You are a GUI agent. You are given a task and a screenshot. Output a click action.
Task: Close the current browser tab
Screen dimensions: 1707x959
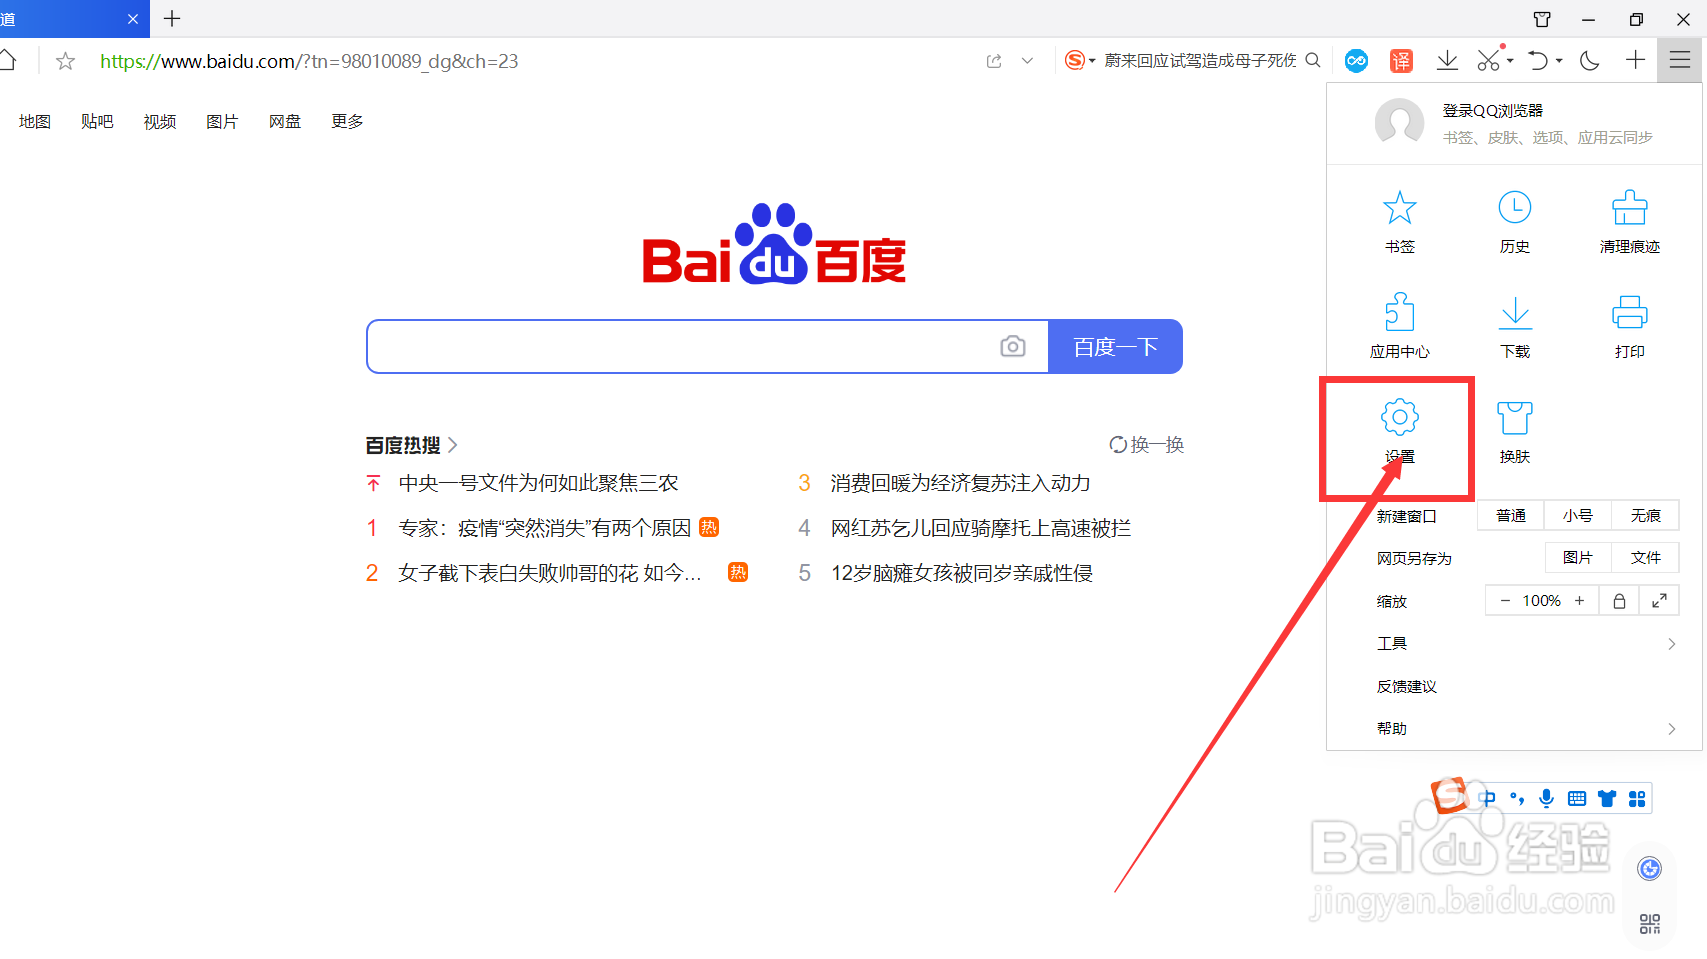click(133, 19)
